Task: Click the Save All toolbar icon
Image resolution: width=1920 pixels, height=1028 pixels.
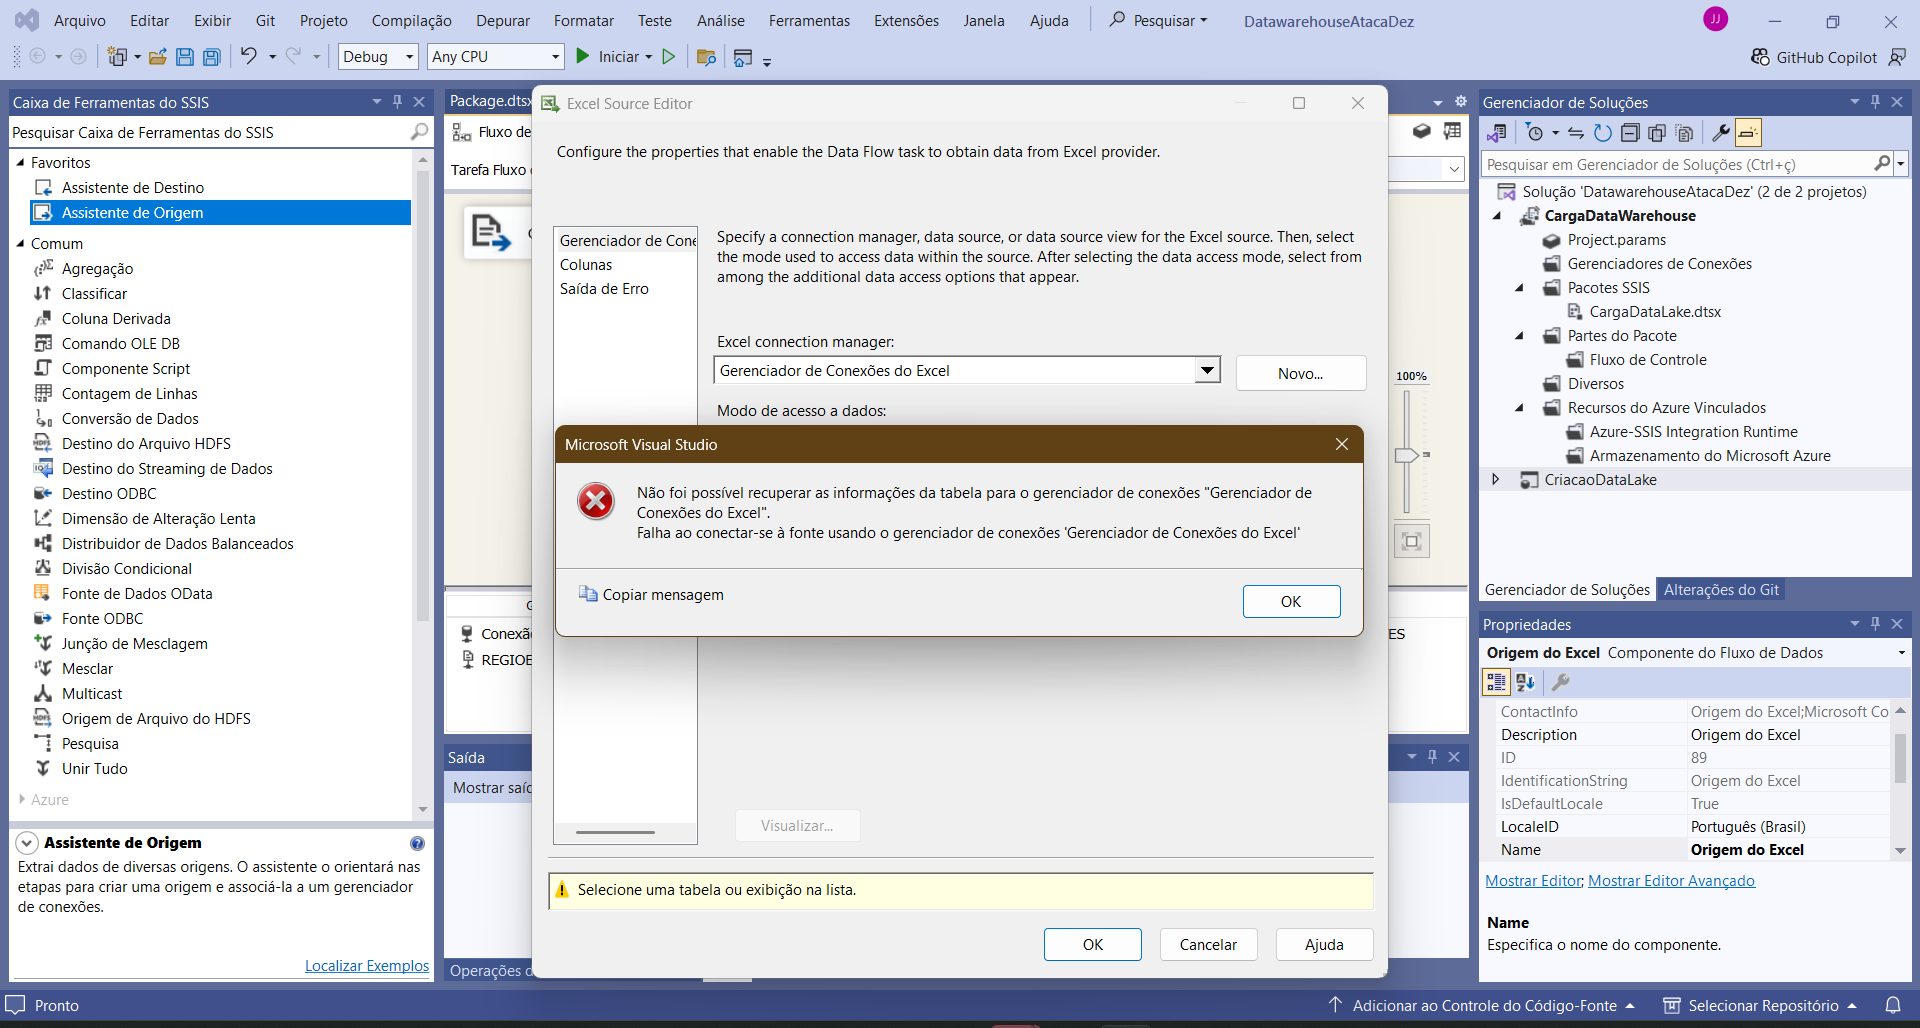Action: click(211, 57)
